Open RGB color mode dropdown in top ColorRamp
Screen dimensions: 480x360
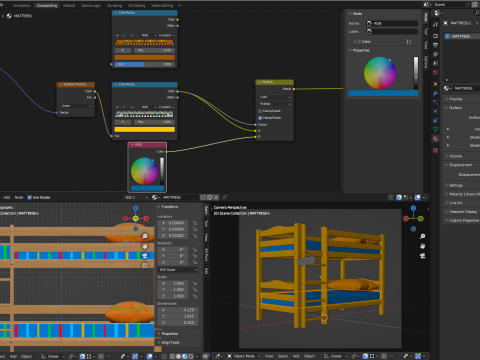tap(147, 35)
